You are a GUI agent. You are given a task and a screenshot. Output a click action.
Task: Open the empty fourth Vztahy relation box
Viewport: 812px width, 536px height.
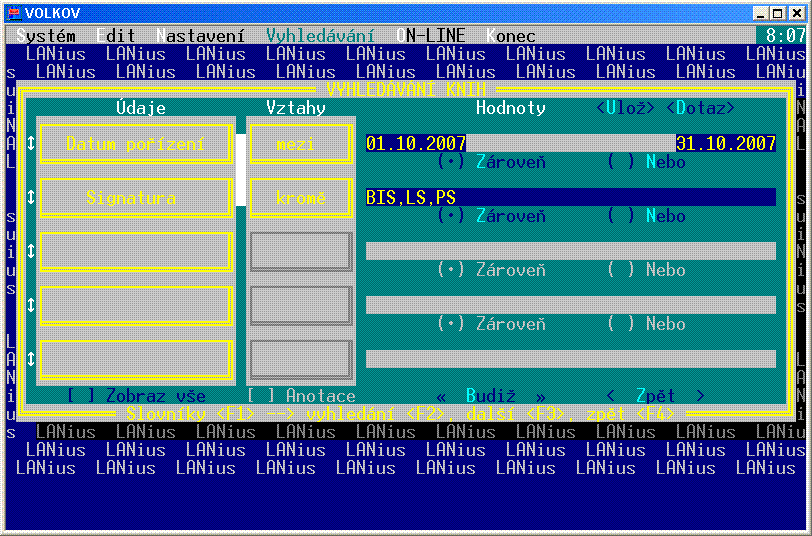(301, 305)
